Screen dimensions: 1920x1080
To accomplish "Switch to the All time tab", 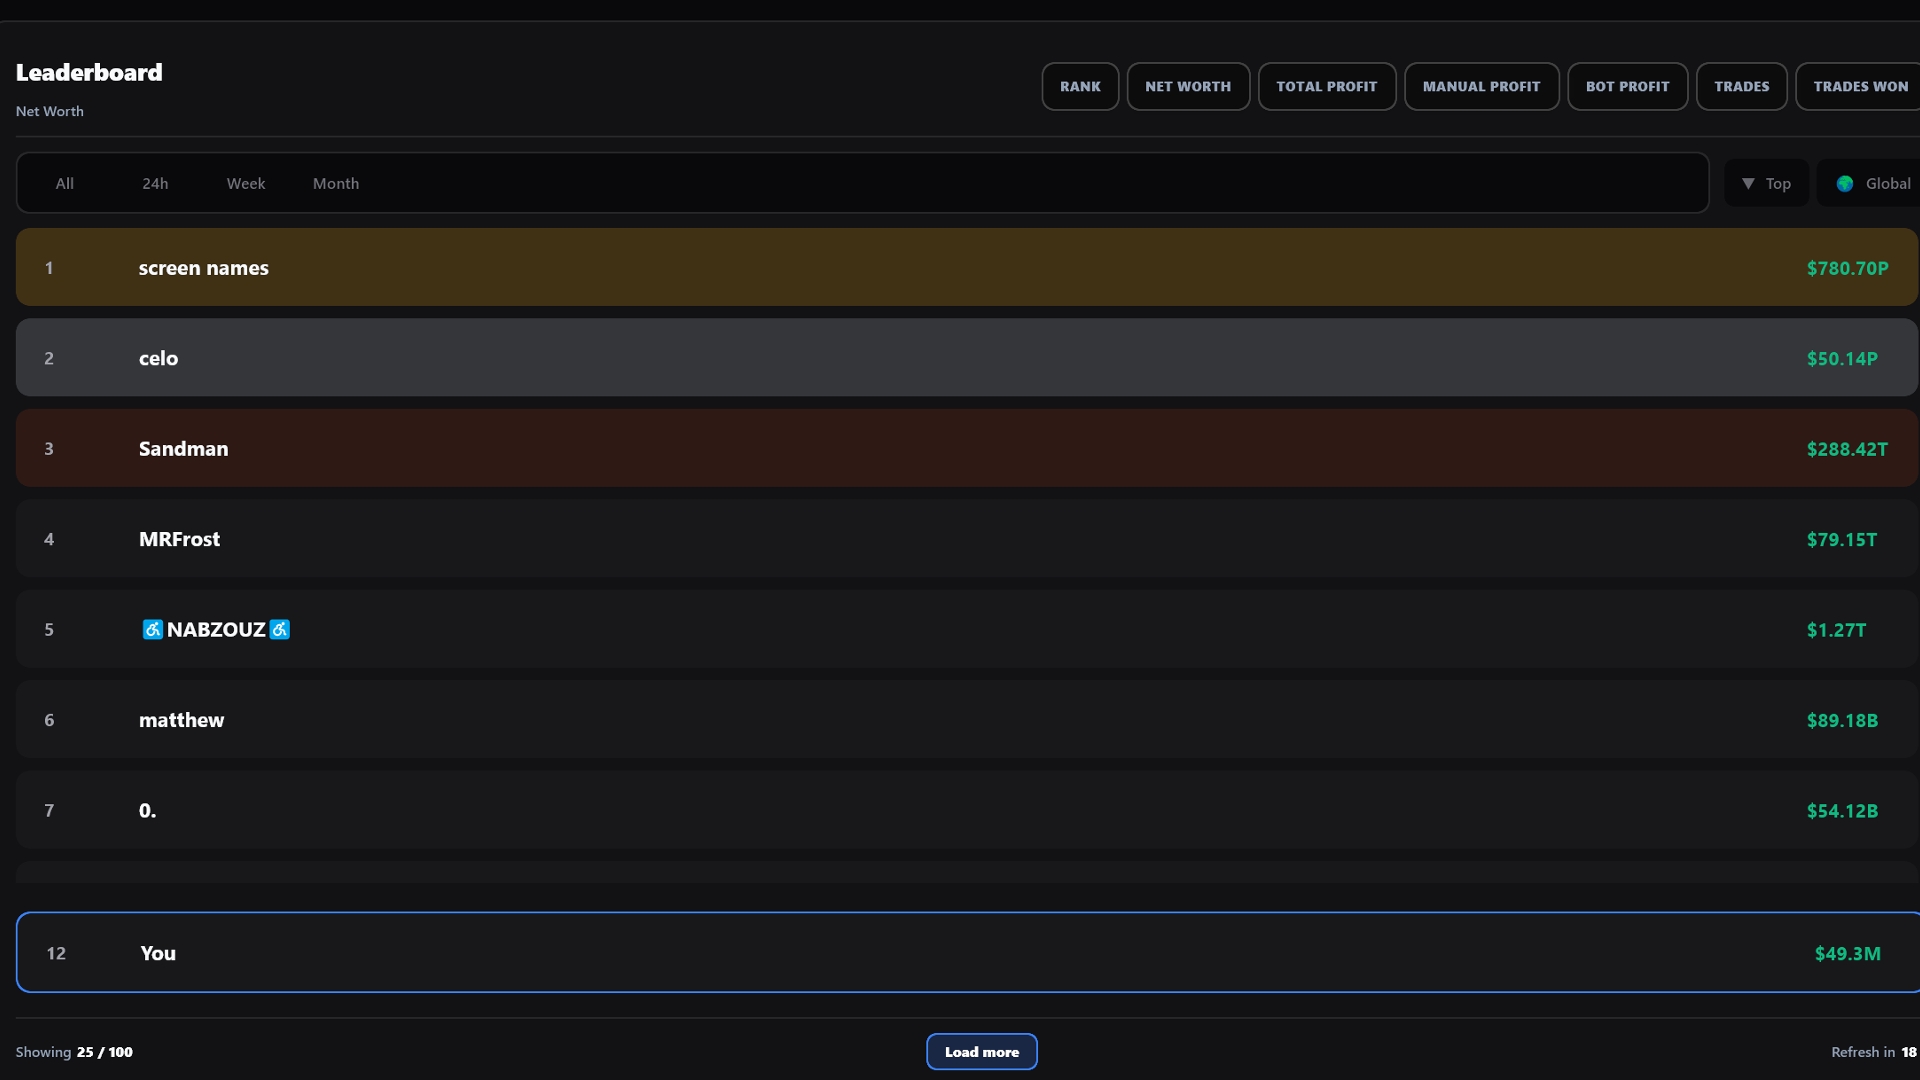I will point(65,183).
